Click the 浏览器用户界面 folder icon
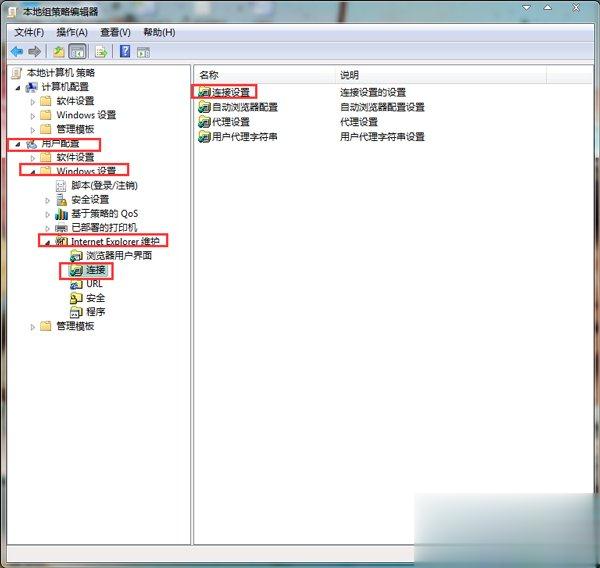This screenshot has width=600, height=568. coord(76,256)
